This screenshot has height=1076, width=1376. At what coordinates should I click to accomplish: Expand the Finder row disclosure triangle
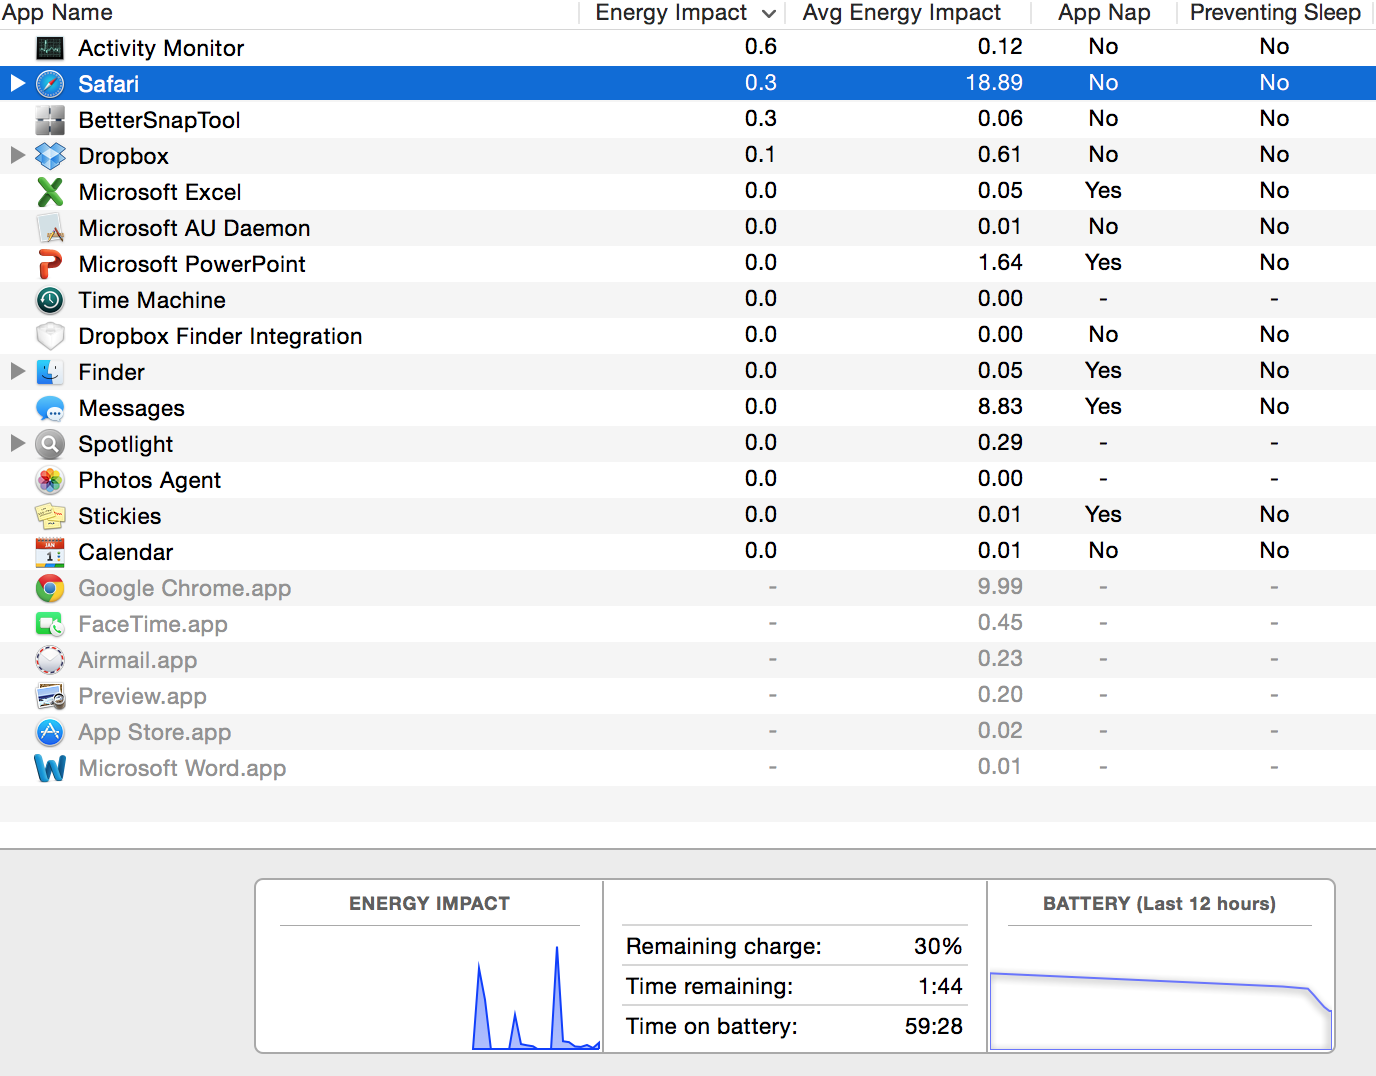17,371
